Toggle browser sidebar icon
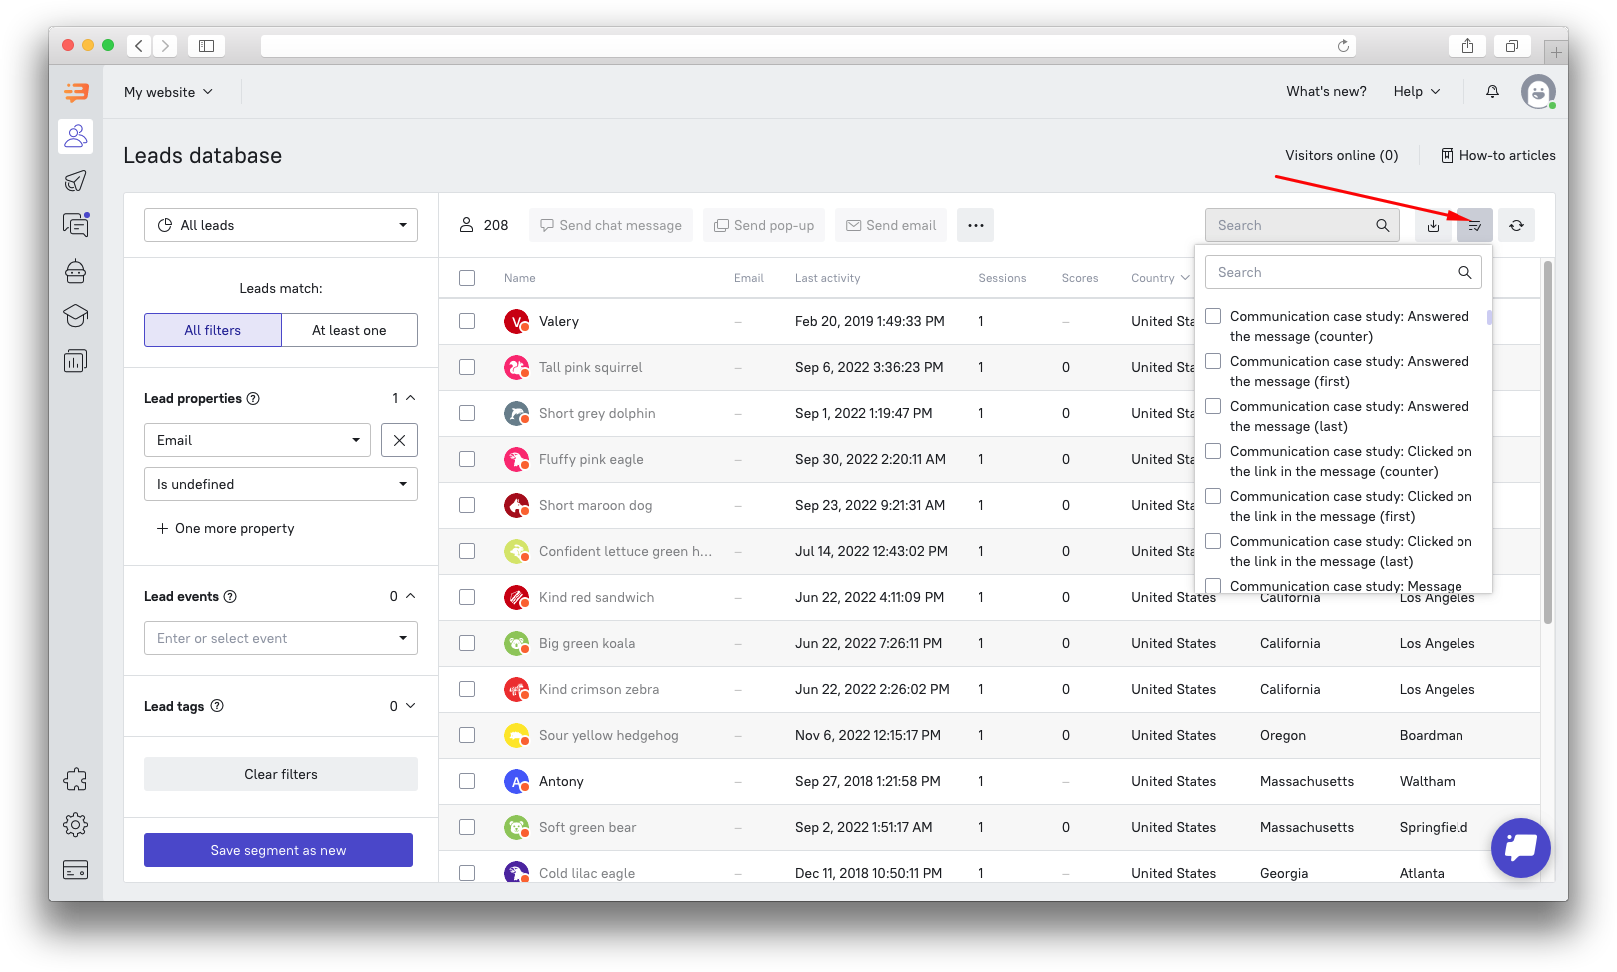 tap(207, 46)
